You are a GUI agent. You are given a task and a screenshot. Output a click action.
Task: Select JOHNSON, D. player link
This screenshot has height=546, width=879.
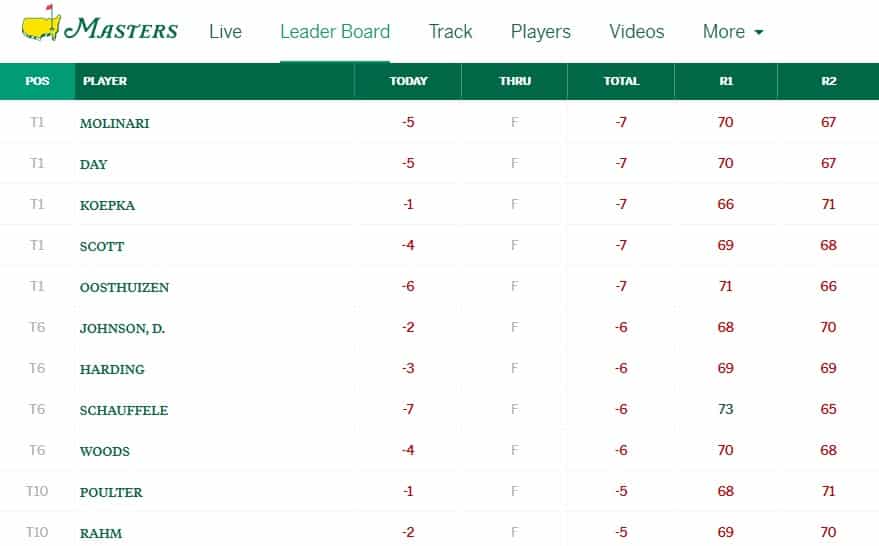click(122, 328)
